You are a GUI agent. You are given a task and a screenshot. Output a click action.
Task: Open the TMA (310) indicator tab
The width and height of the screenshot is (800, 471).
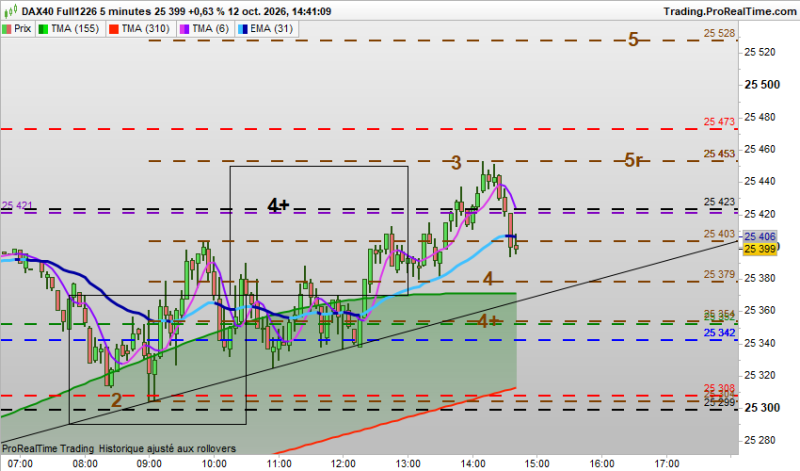pos(140,29)
